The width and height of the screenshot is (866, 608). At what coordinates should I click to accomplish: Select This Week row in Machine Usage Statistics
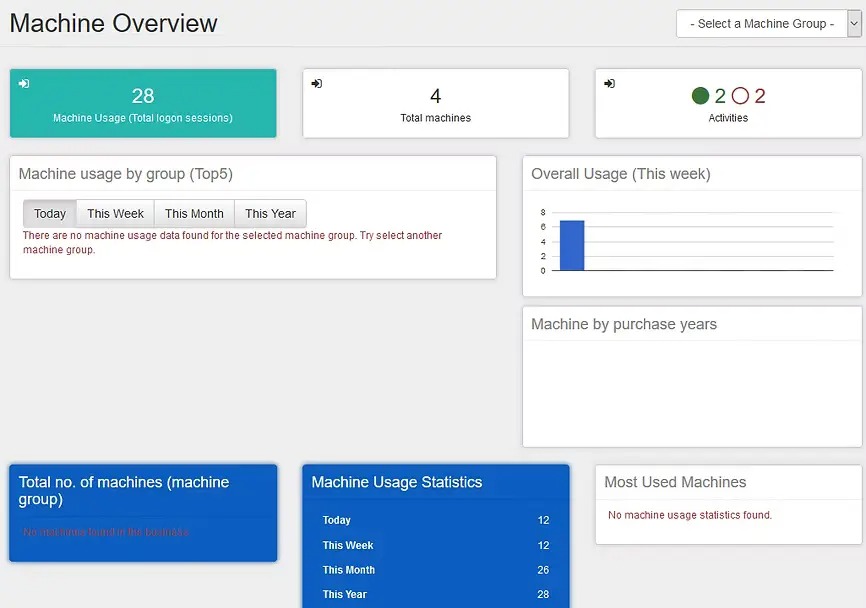[435, 545]
